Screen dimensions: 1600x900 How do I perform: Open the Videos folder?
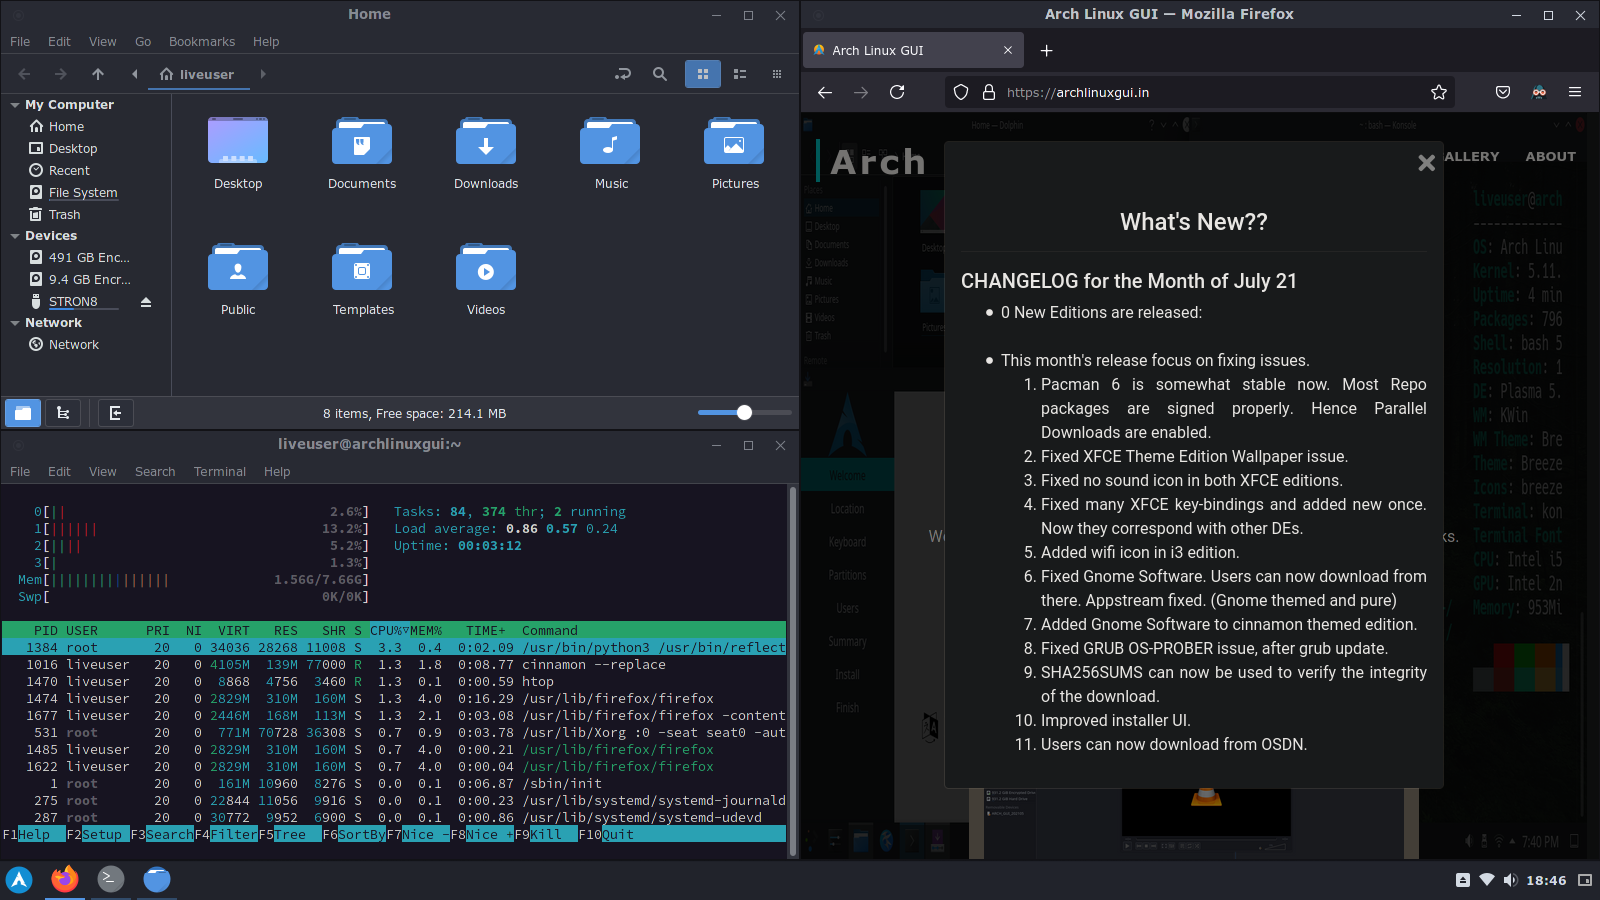point(486,279)
